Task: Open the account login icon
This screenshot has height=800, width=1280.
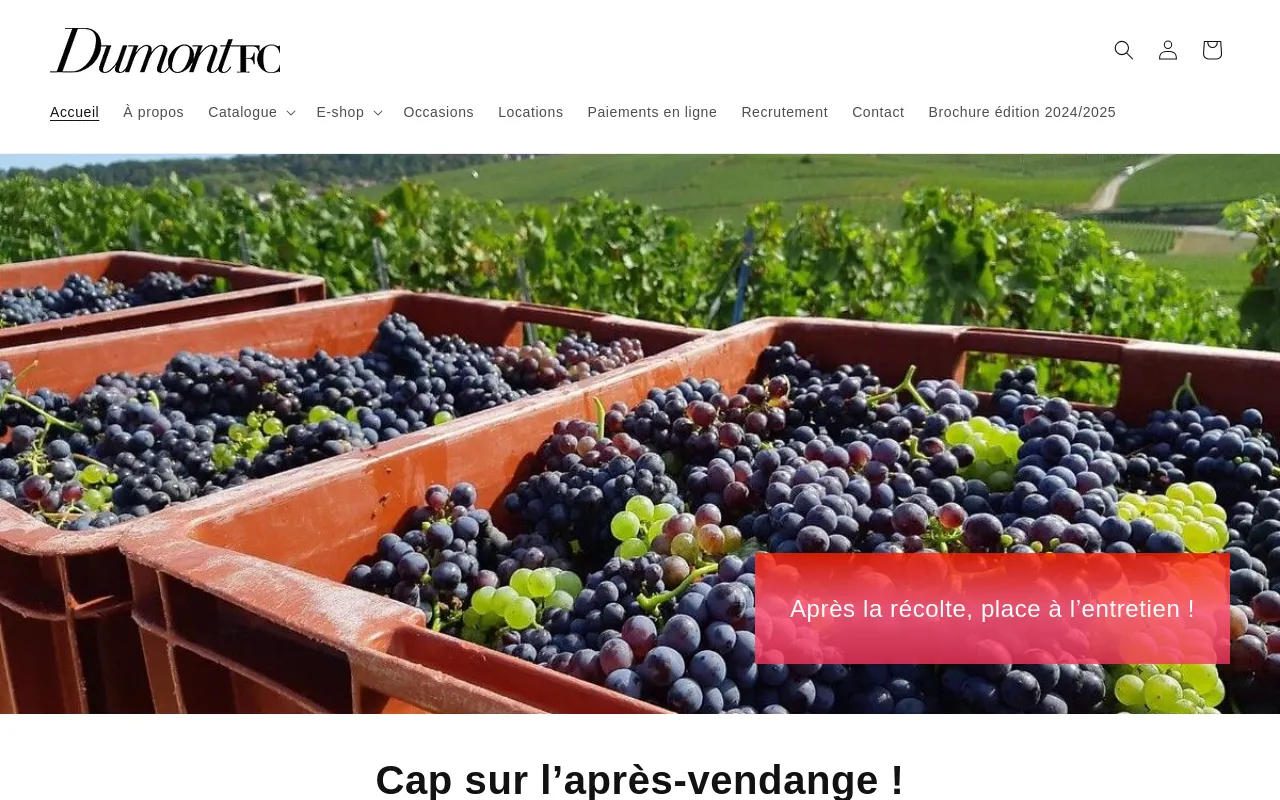Action: 1168,50
